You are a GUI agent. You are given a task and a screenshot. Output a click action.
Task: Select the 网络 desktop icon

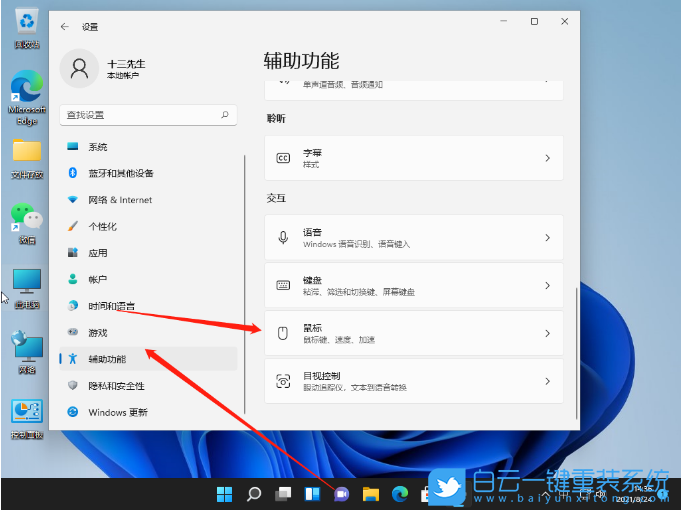27,353
